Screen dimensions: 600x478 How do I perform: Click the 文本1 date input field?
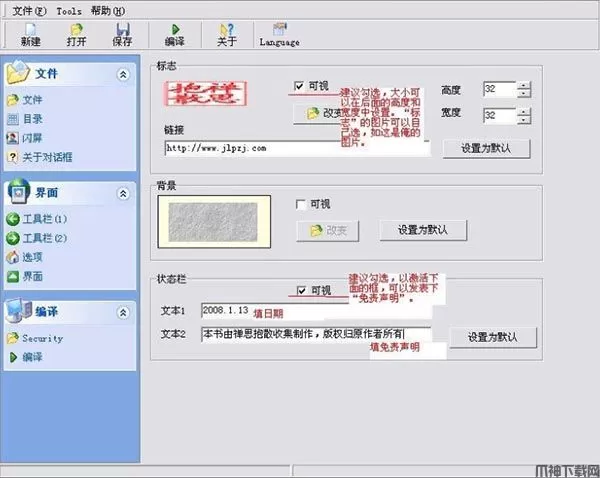[316, 311]
